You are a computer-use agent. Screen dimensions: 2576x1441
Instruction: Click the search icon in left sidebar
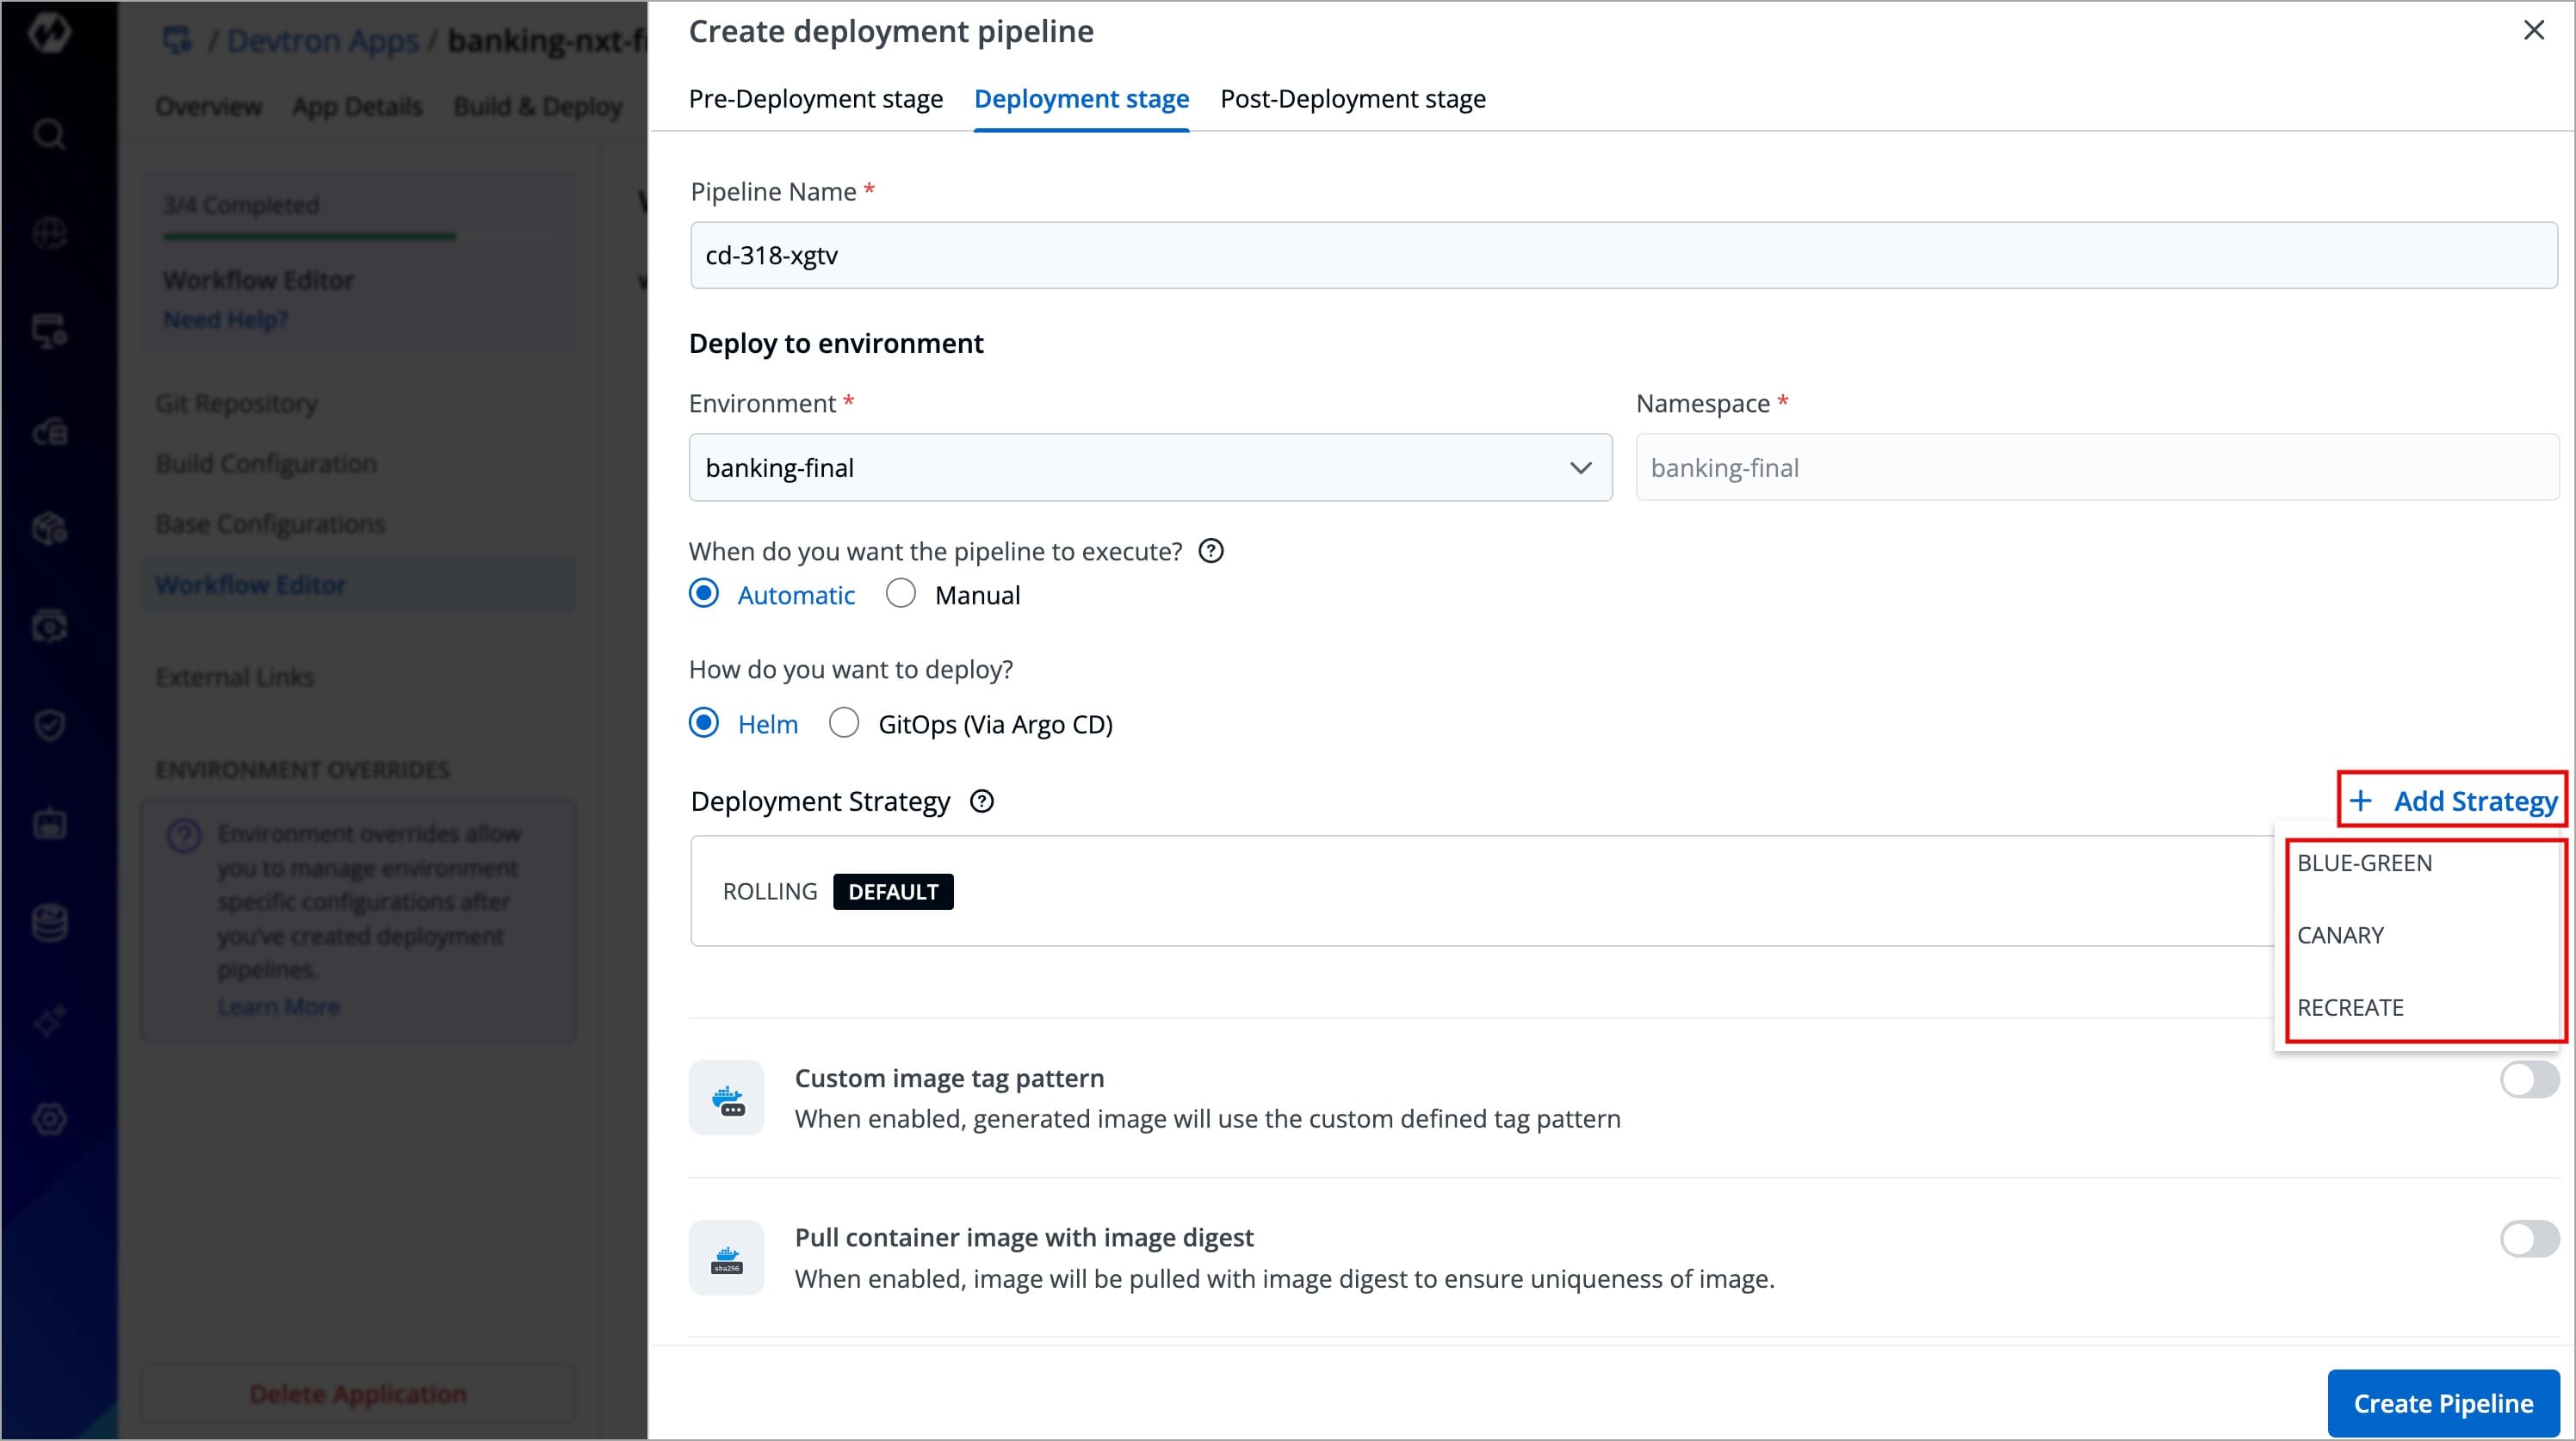point(49,134)
